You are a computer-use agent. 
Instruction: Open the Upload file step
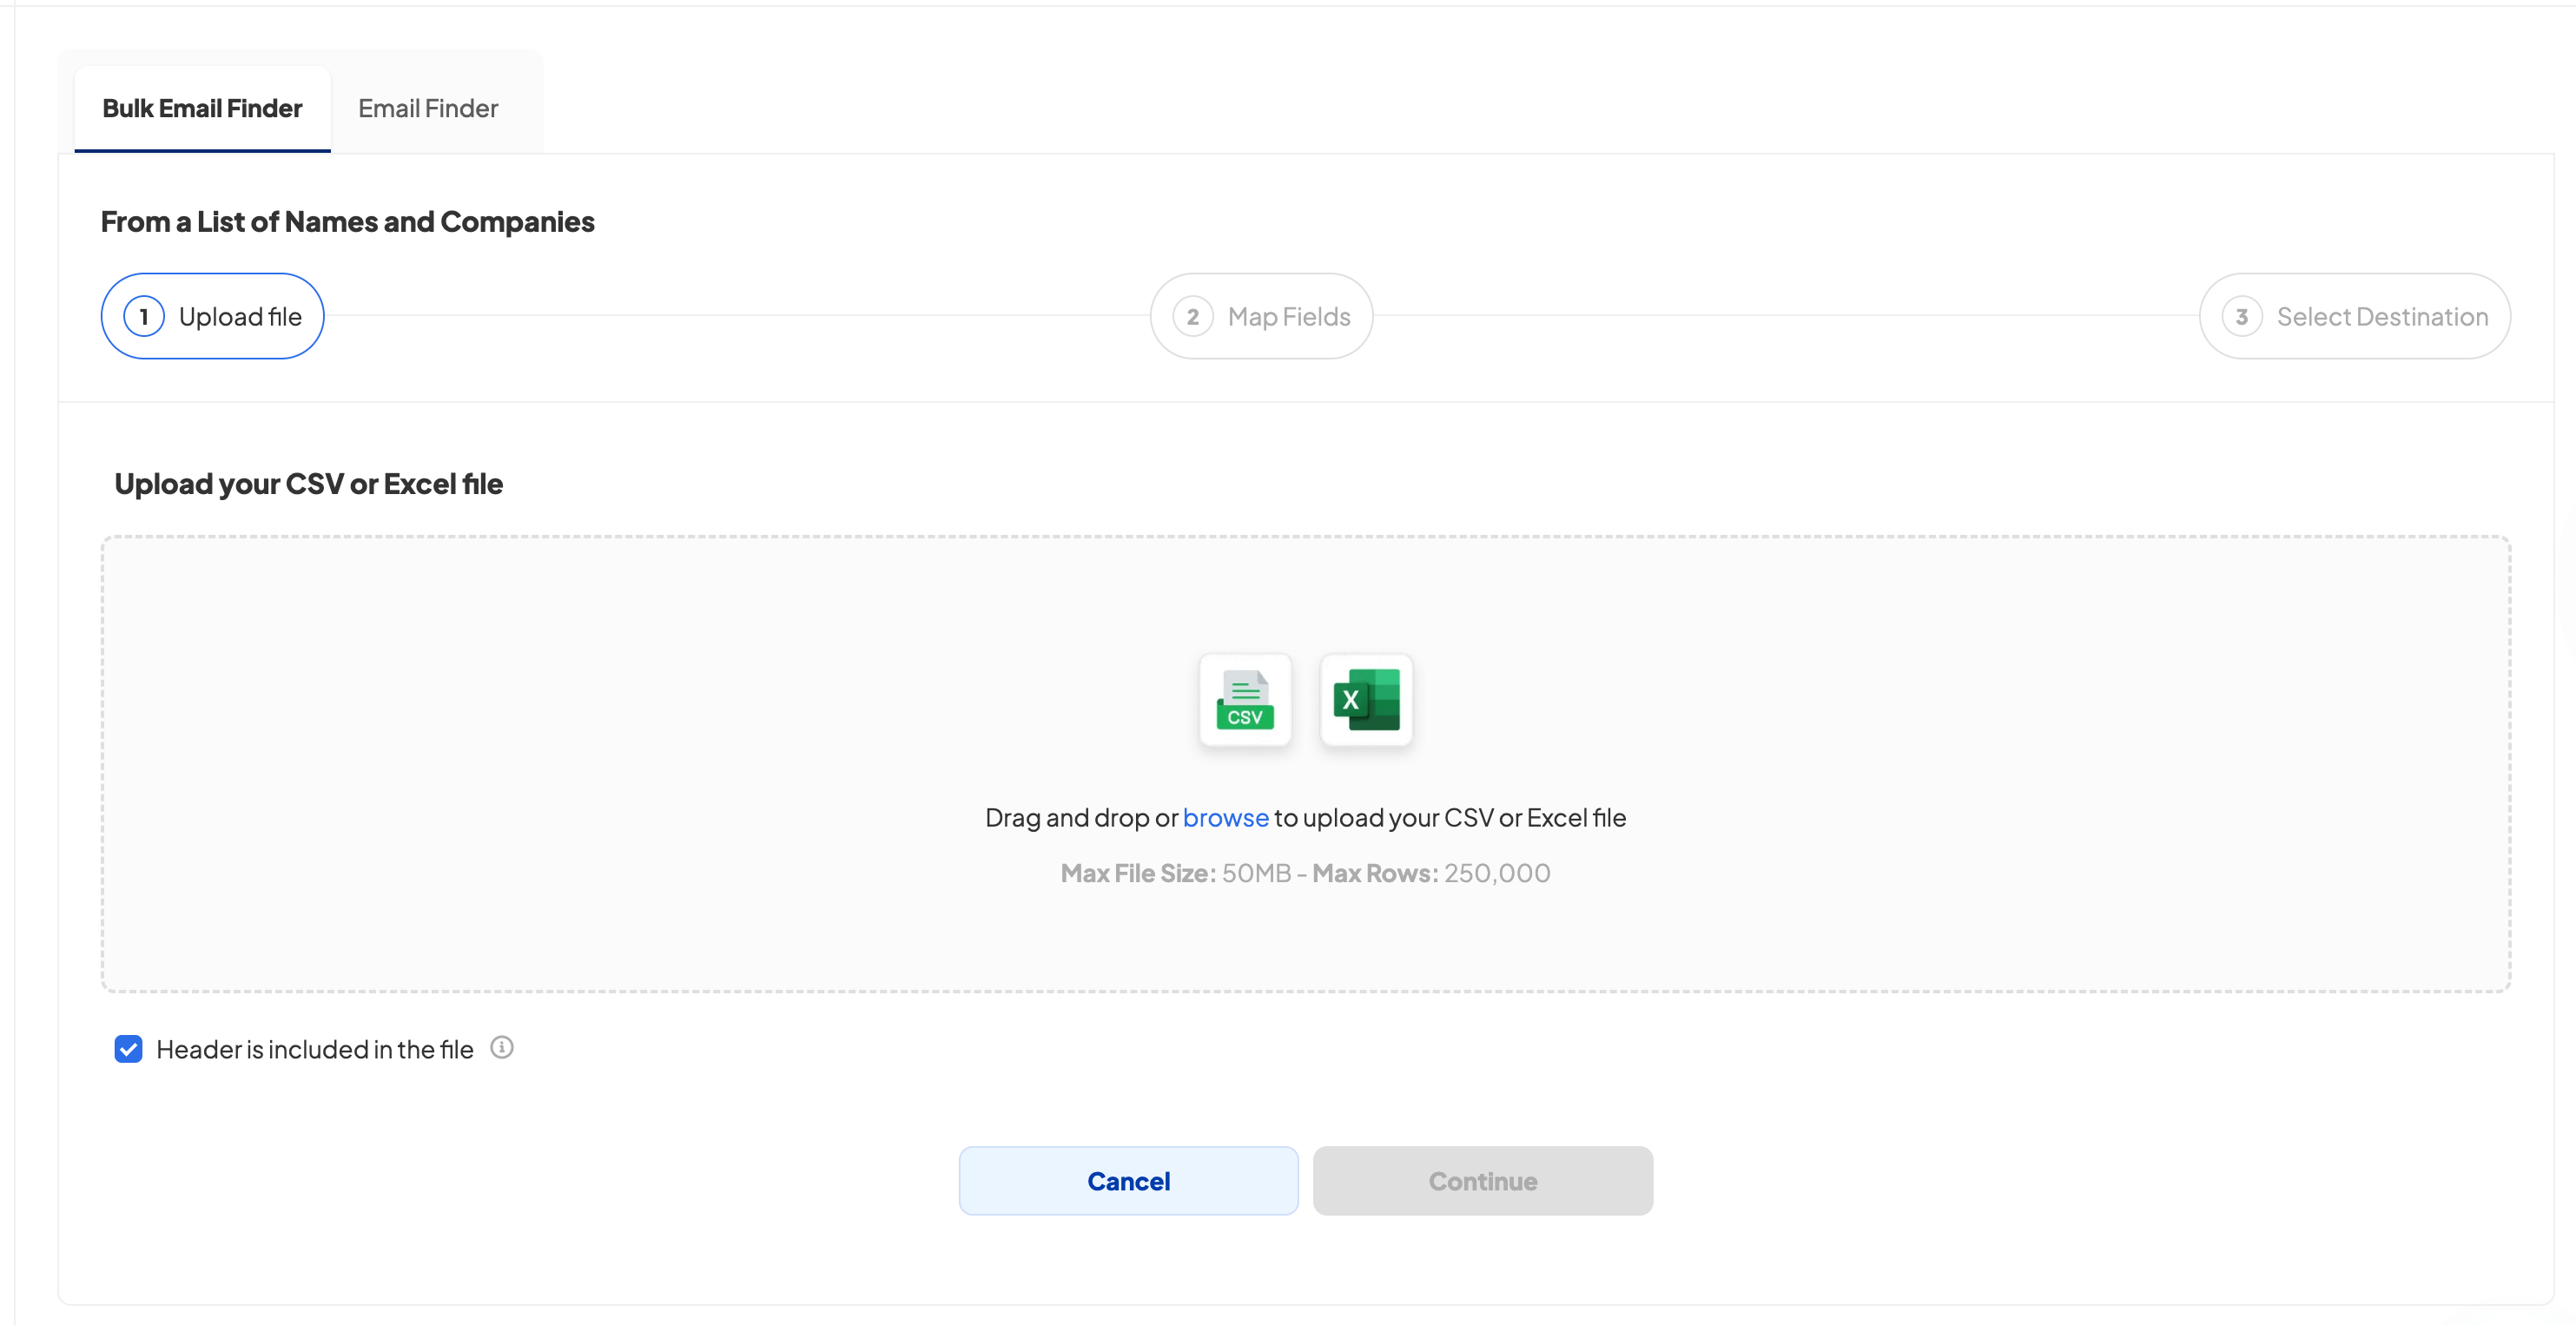point(211,316)
